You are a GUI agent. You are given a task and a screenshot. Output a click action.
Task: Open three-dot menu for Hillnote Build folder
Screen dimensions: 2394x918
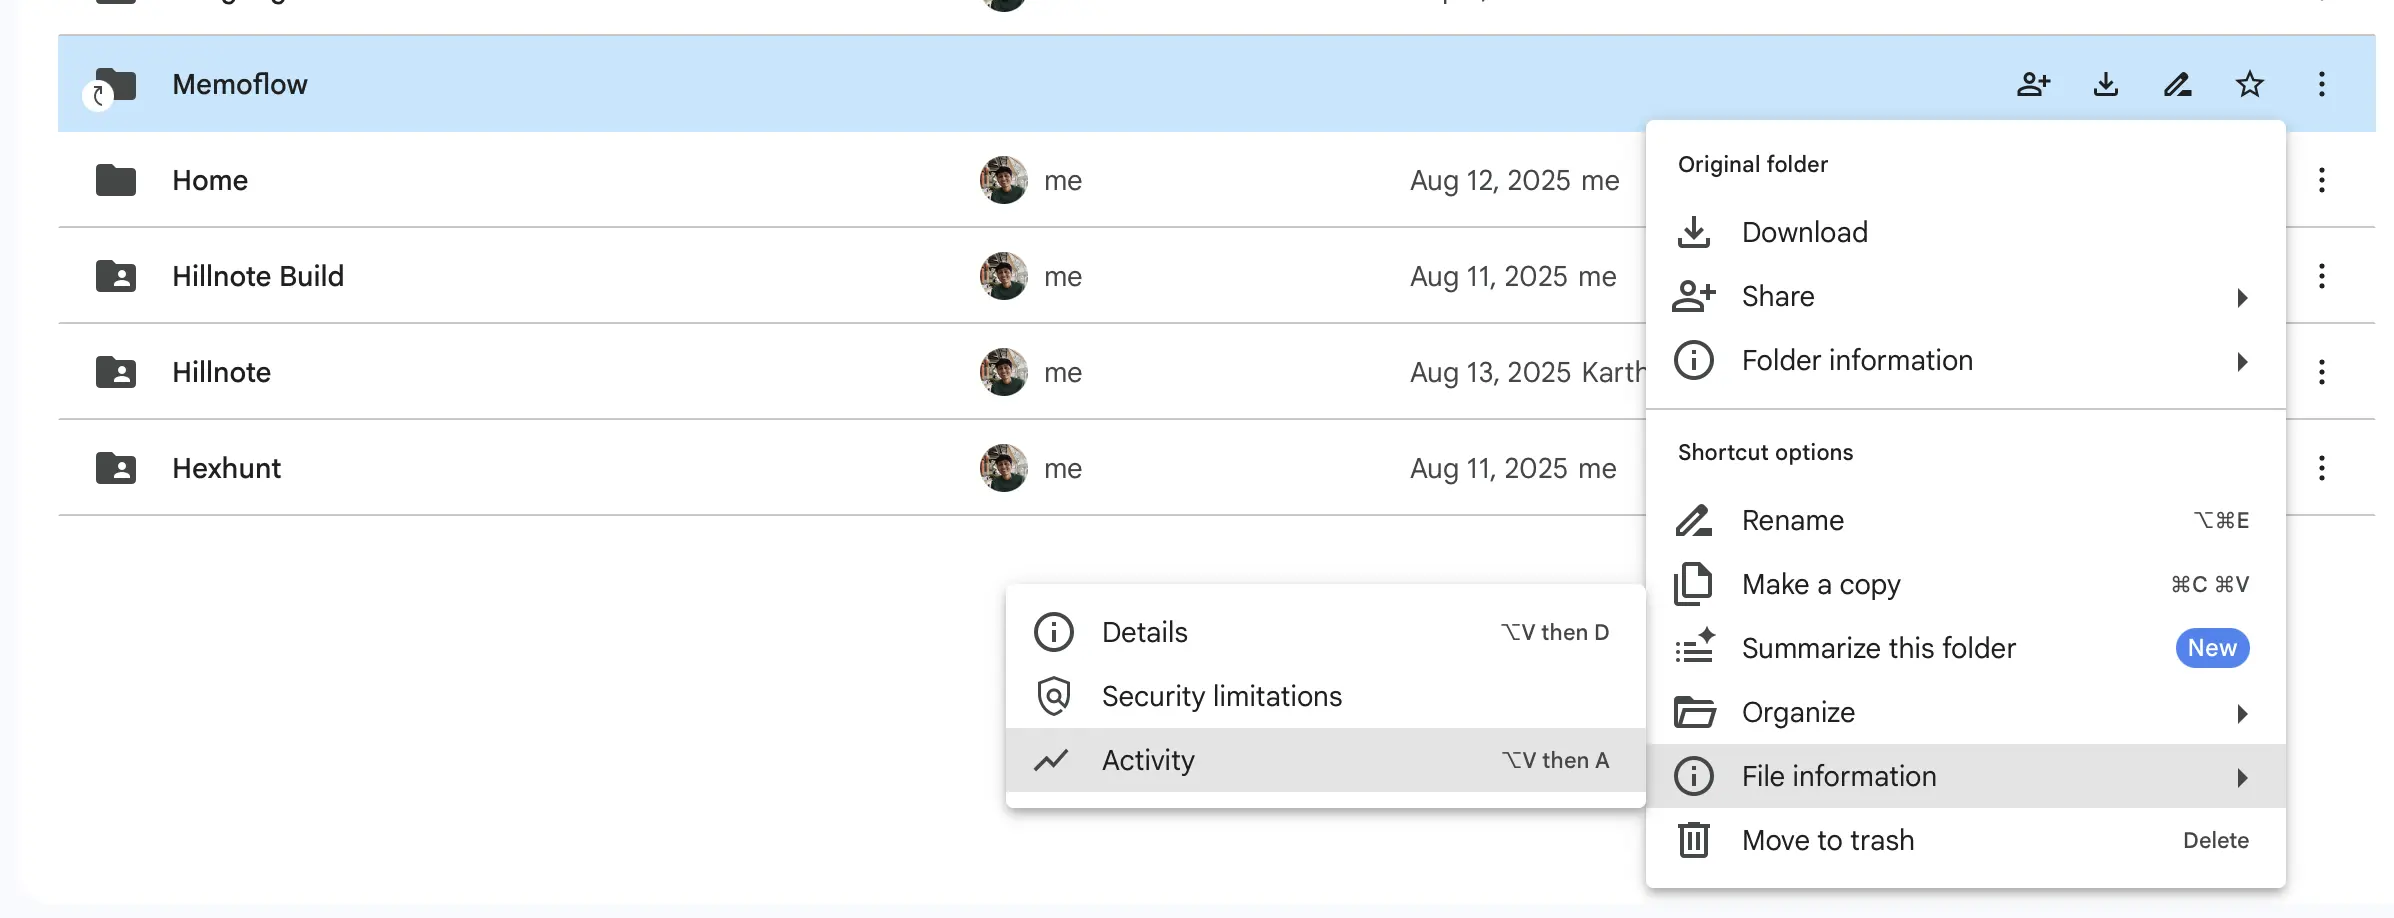coord(2321,276)
